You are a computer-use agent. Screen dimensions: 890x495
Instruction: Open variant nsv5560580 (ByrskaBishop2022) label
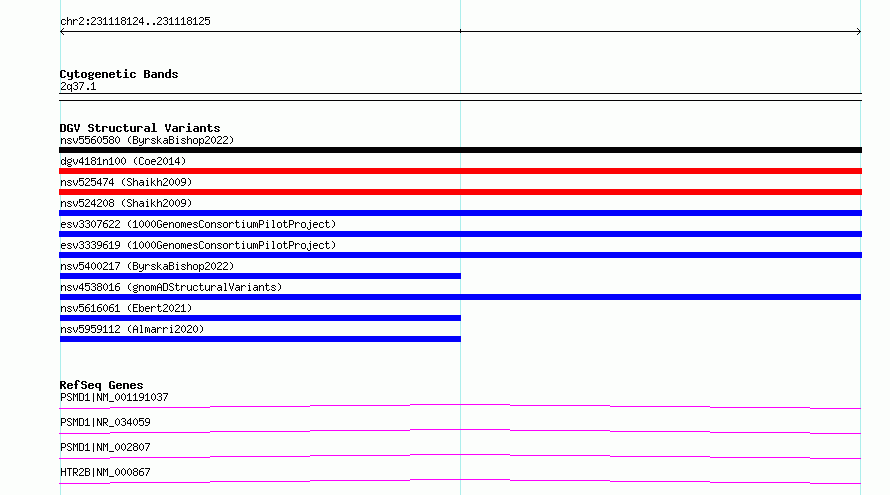[x=147, y=140]
